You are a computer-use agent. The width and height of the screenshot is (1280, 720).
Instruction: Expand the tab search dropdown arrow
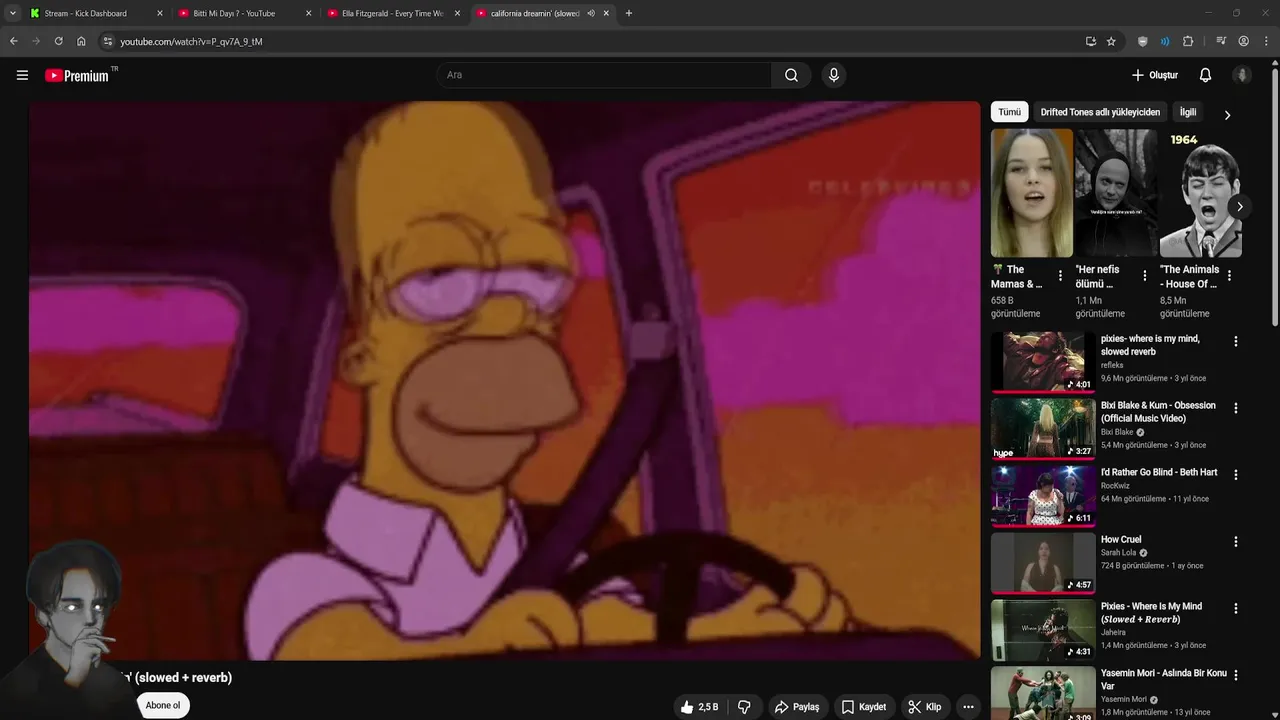coord(12,13)
